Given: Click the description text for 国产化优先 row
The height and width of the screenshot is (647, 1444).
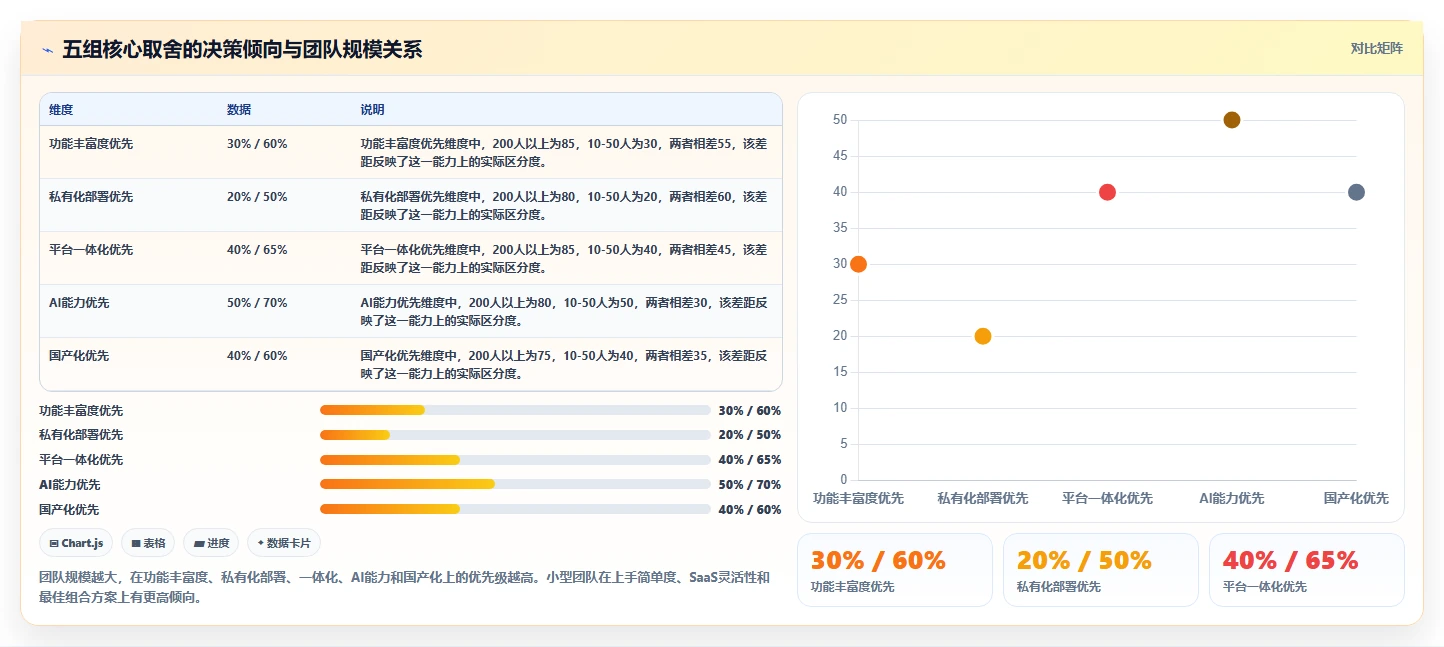Looking at the screenshot, I should (564, 365).
